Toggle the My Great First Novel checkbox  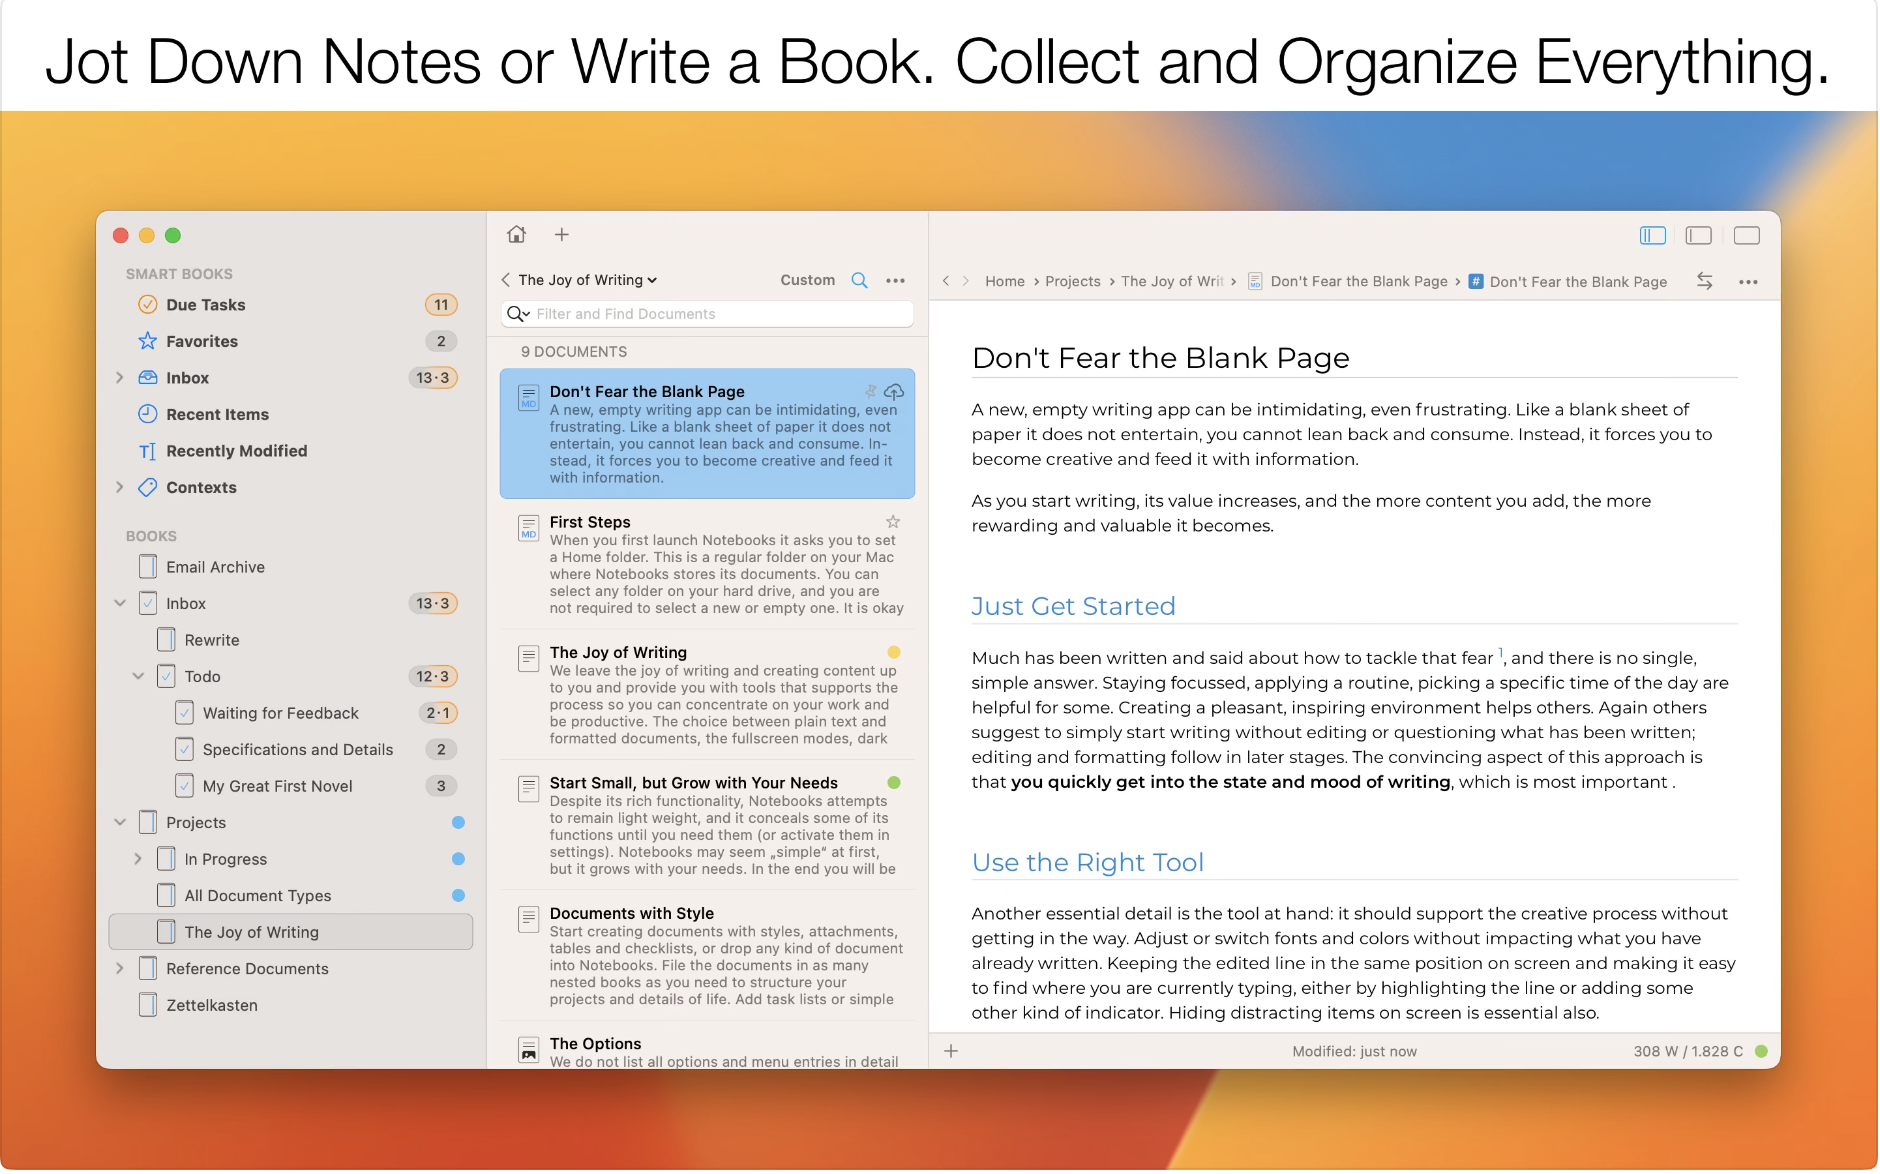[185, 786]
